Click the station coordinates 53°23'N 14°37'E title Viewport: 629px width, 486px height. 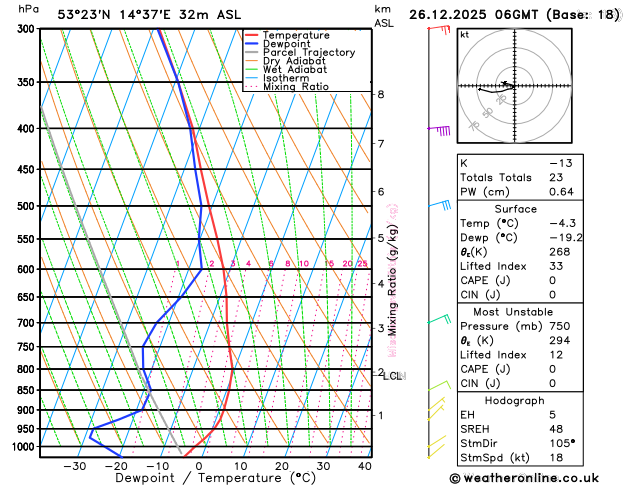coord(114,15)
